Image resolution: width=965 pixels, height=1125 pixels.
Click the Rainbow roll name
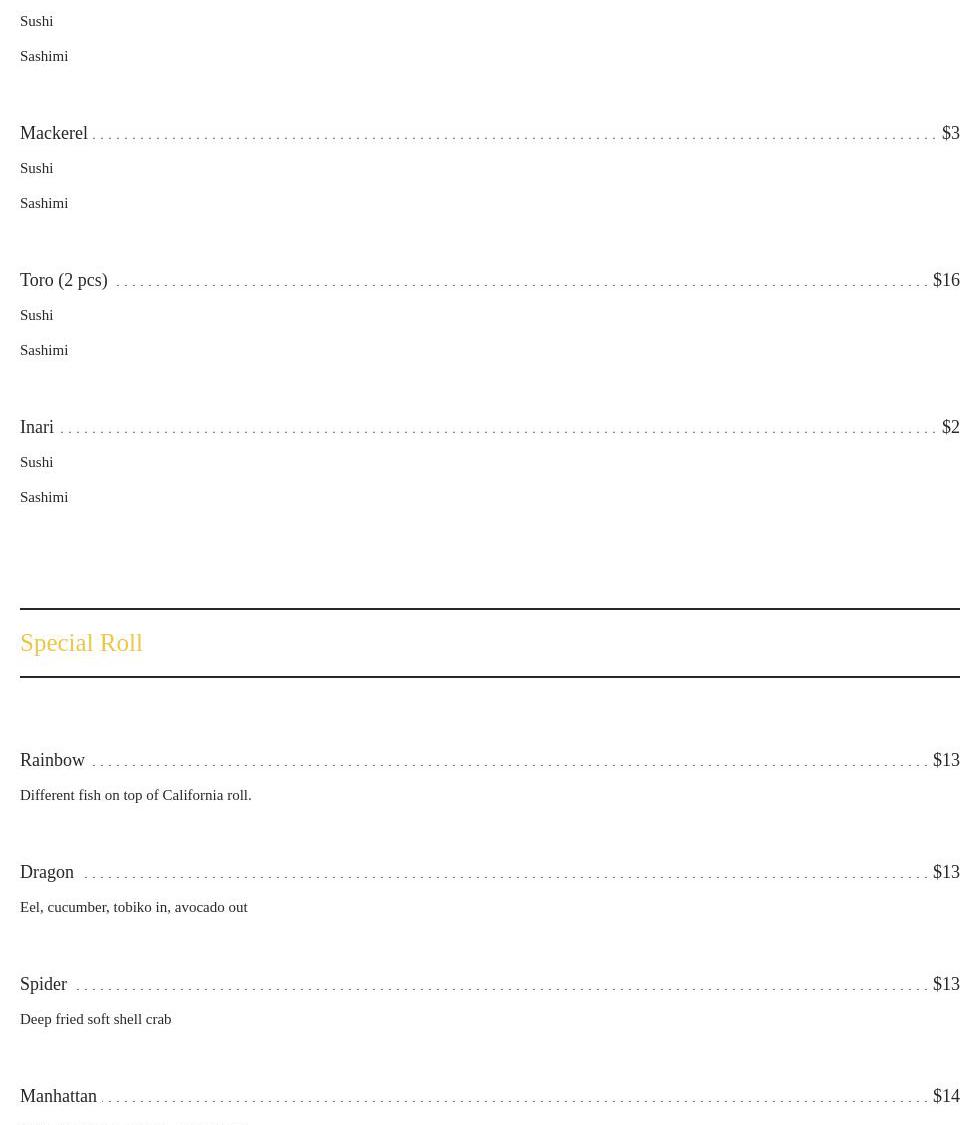click(x=52, y=760)
